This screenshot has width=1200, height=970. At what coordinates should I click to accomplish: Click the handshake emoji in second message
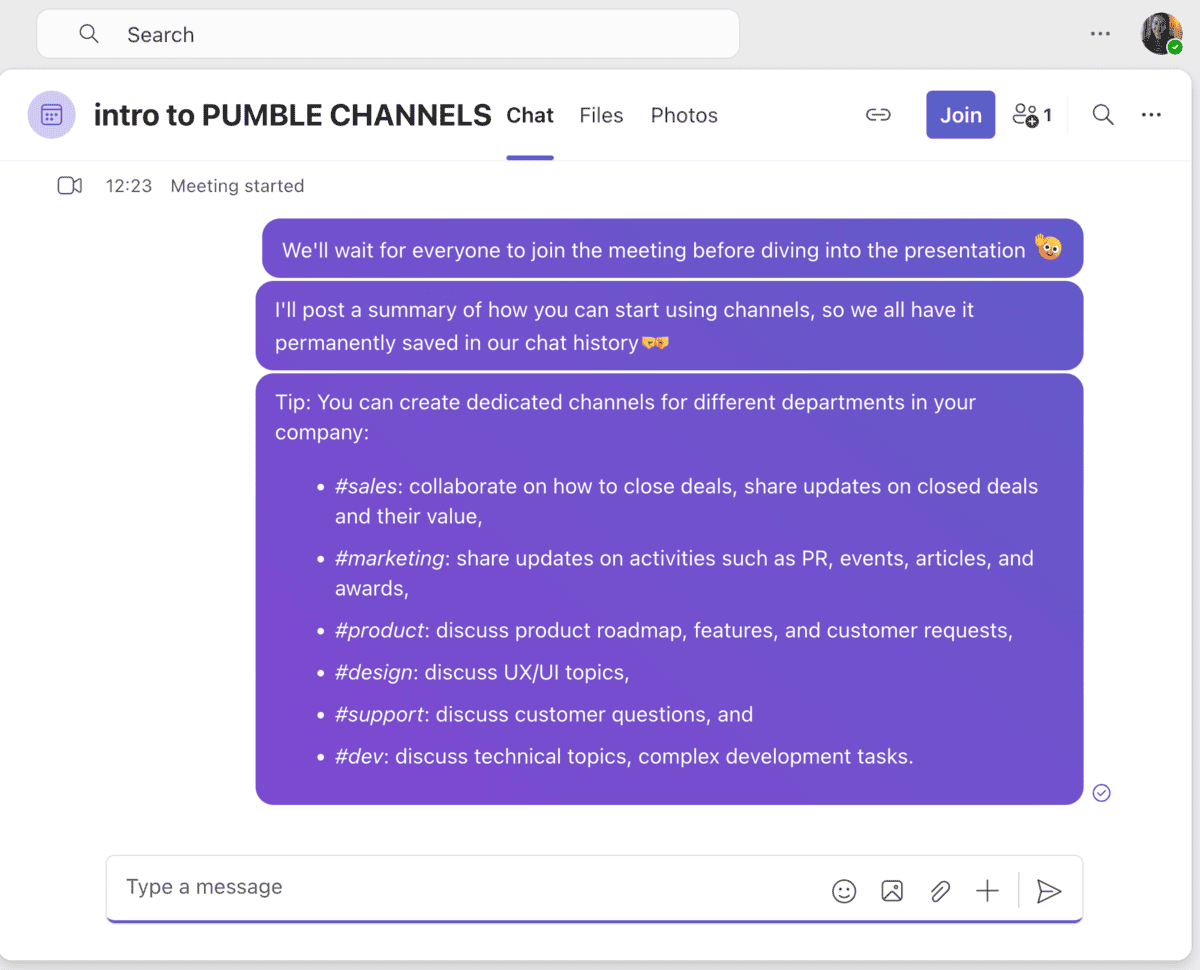655,343
